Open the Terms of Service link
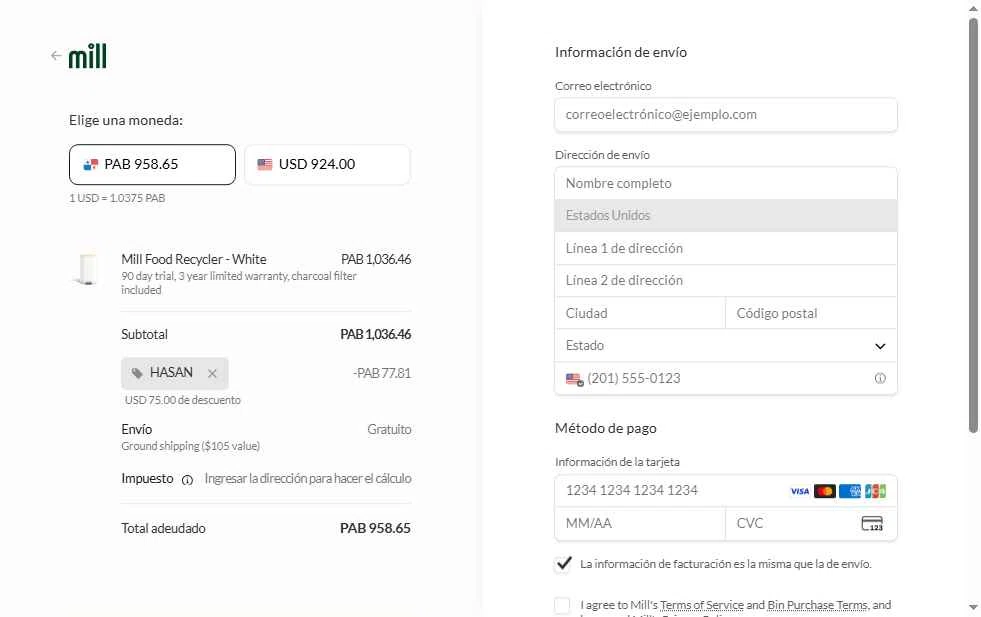Image resolution: width=981 pixels, height=617 pixels. point(702,605)
